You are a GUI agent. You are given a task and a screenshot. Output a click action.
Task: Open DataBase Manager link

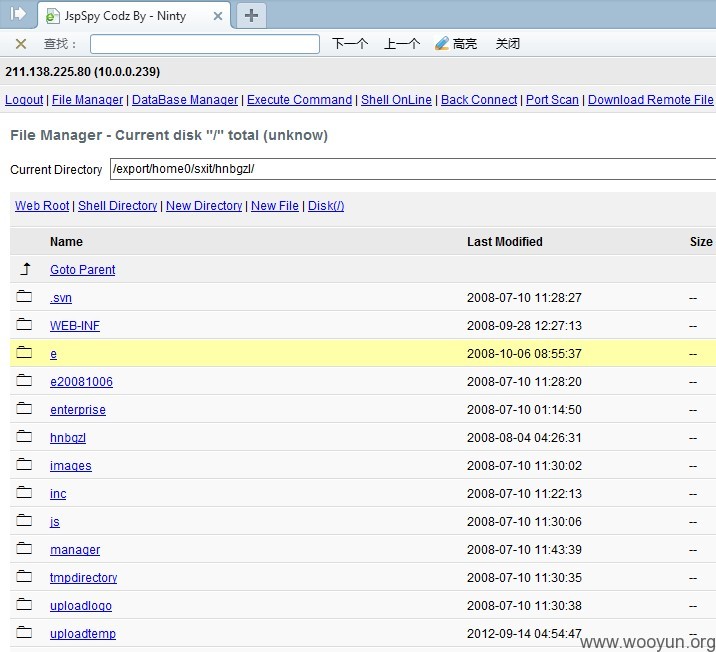[x=185, y=100]
